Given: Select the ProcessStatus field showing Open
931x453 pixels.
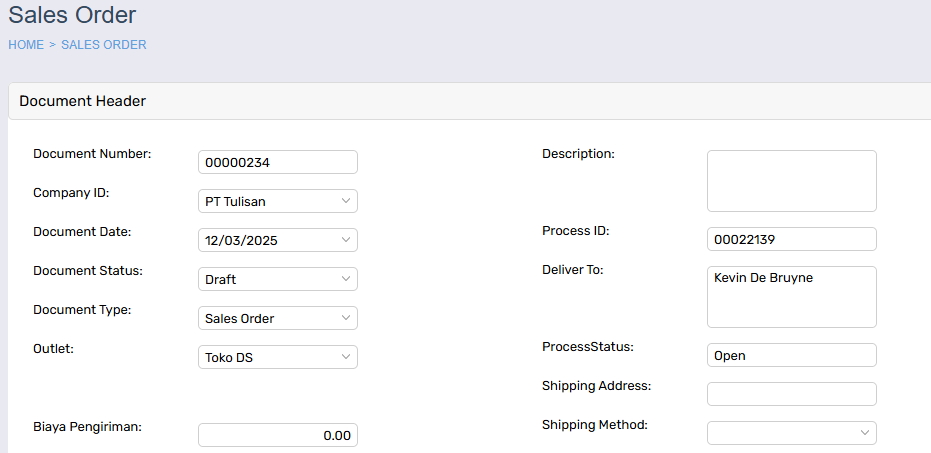Looking at the screenshot, I should [x=791, y=355].
